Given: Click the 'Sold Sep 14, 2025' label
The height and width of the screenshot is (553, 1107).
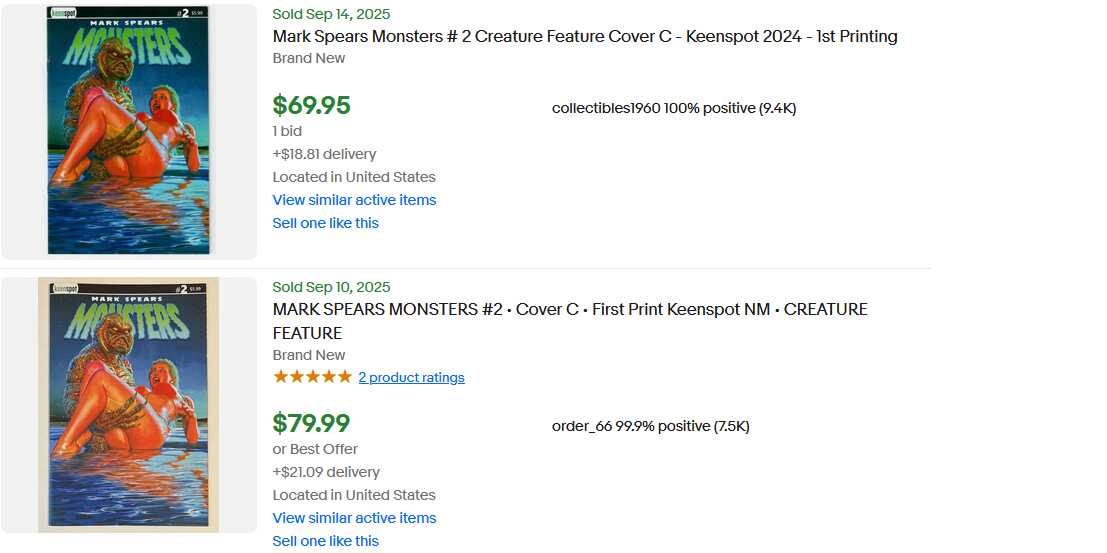Looking at the screenshot, I should (x=331, y=14).
